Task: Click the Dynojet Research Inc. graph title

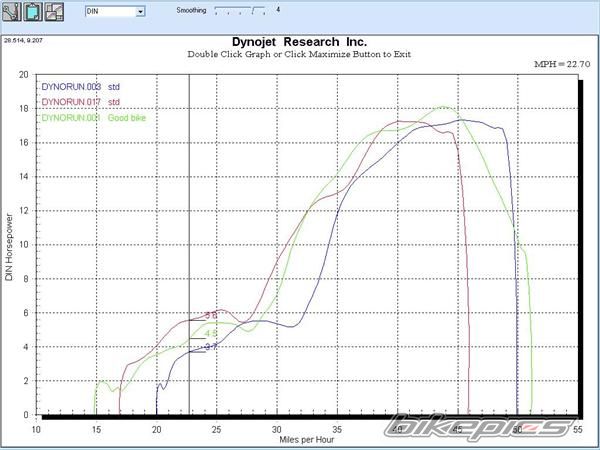Action: tap(299, 41)
